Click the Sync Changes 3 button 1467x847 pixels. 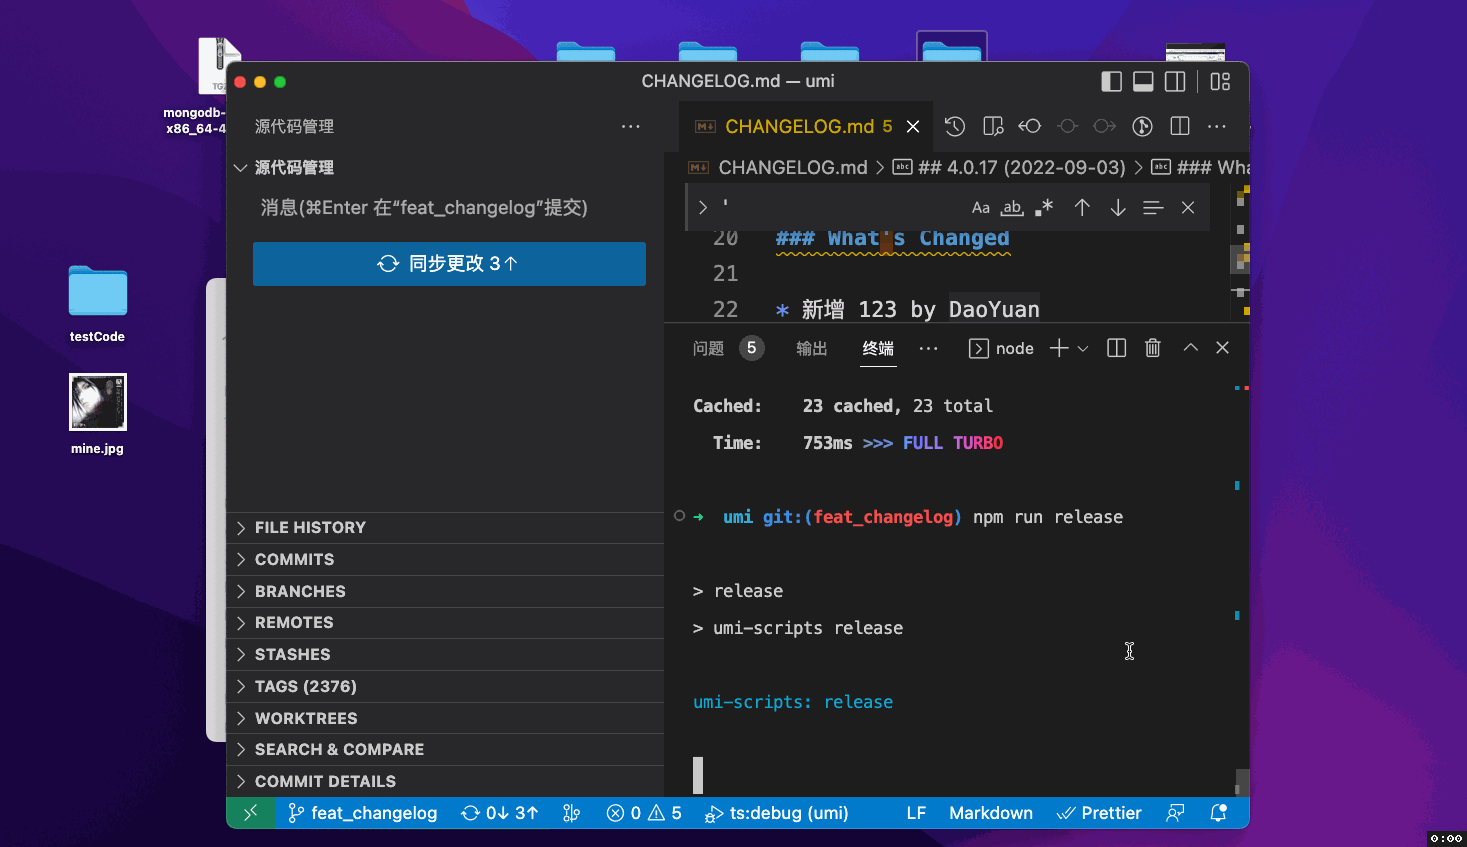click(x=449, y=264)
